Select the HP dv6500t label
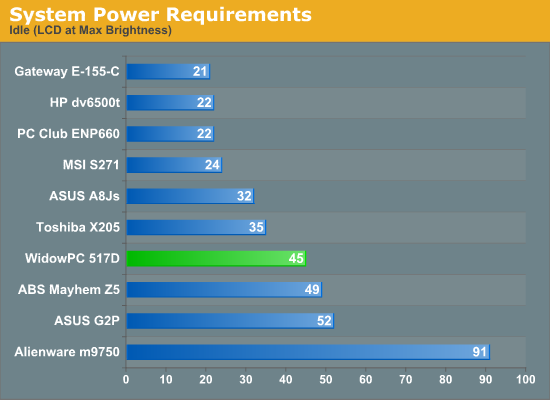 point(85,102)
